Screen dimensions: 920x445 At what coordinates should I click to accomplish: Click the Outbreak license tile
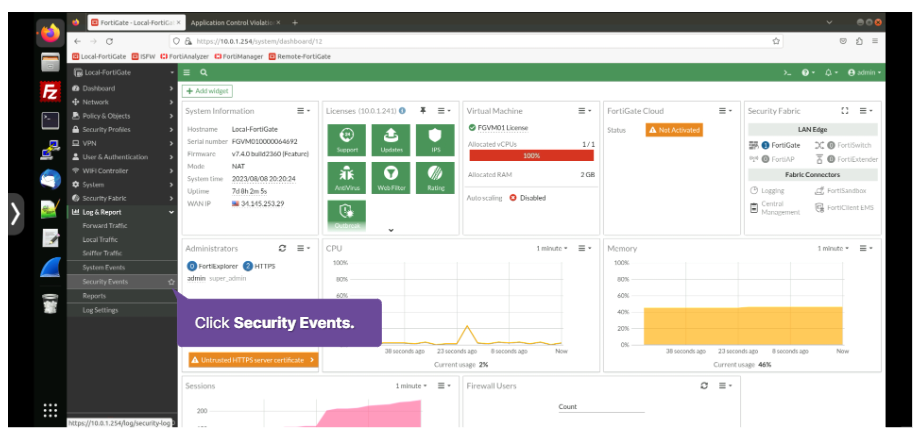tap(347, 215)
